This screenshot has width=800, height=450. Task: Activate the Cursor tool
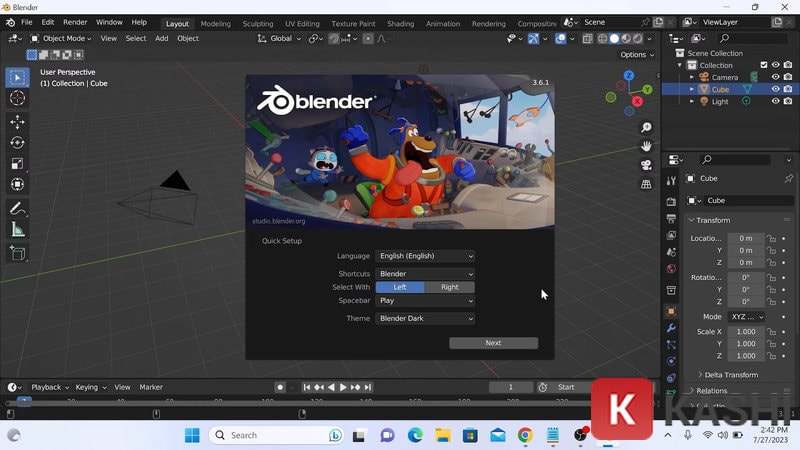[18, 98]
